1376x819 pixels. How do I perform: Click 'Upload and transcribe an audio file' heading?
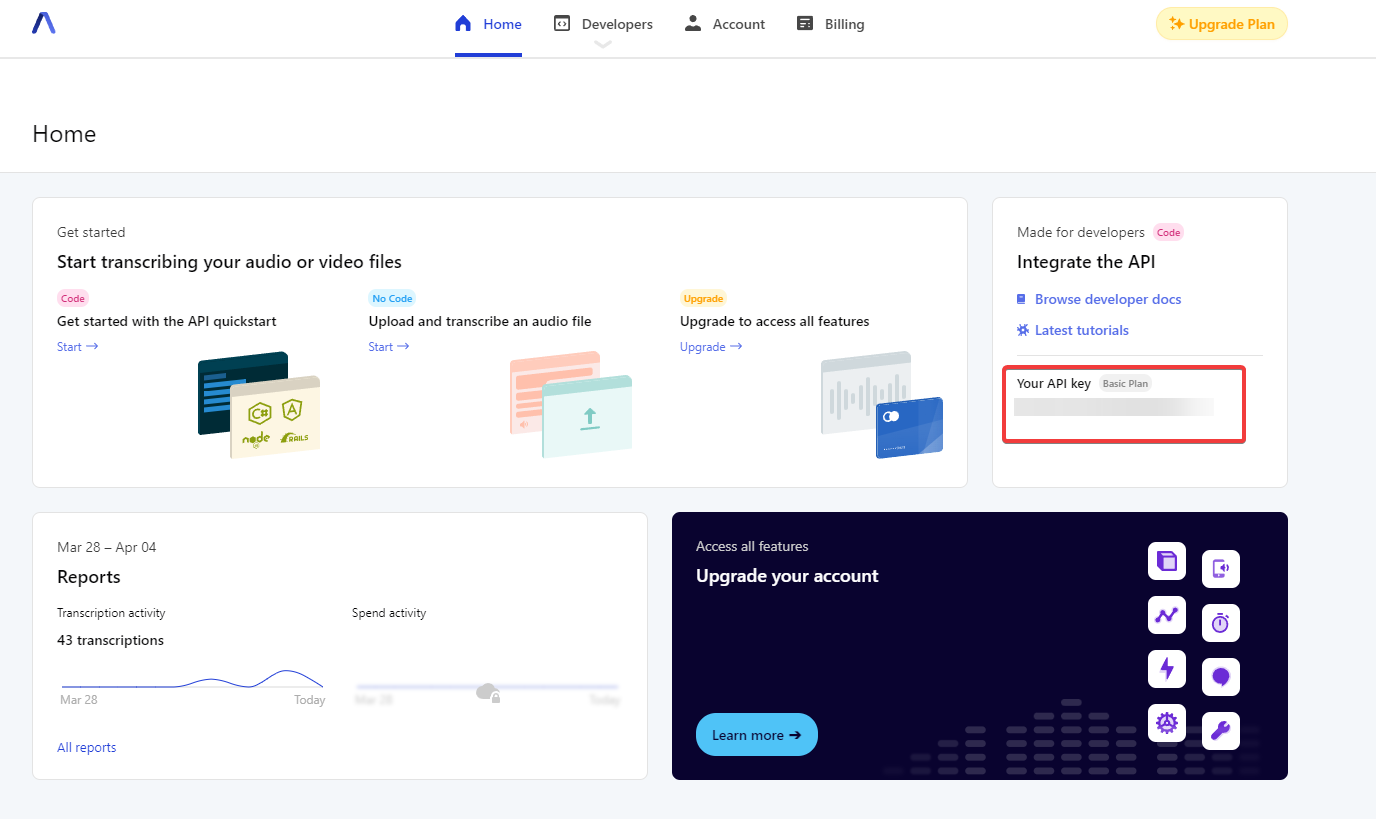[x=480, y=321]
